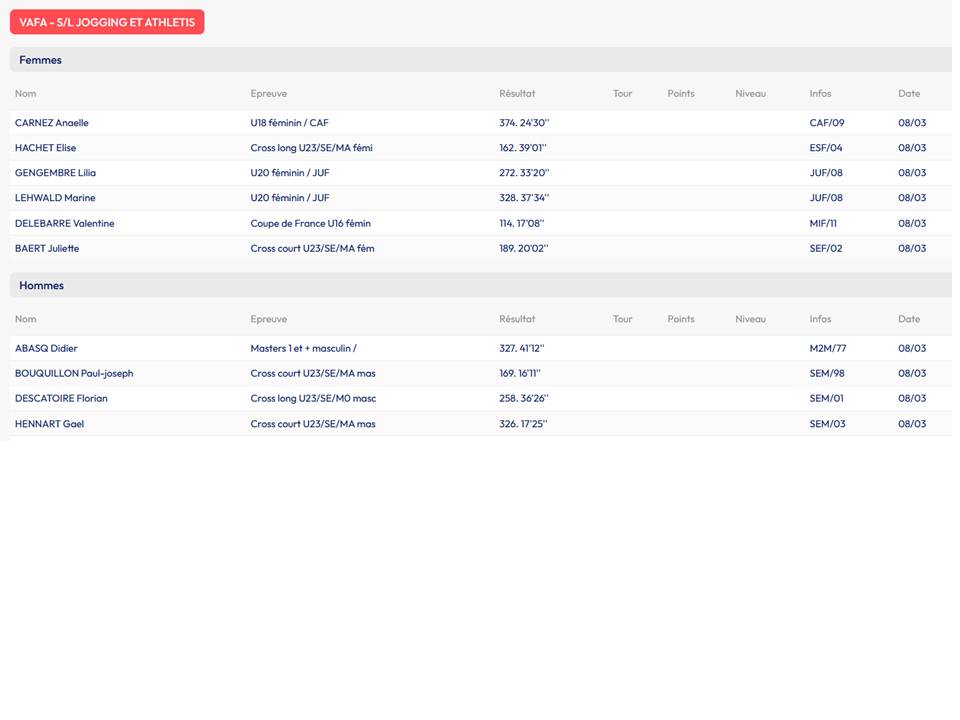Screen dimensions: 960x720
Task: Select BOUQUILLON Paul-joseph in the men's list
Action: (74, 374)
